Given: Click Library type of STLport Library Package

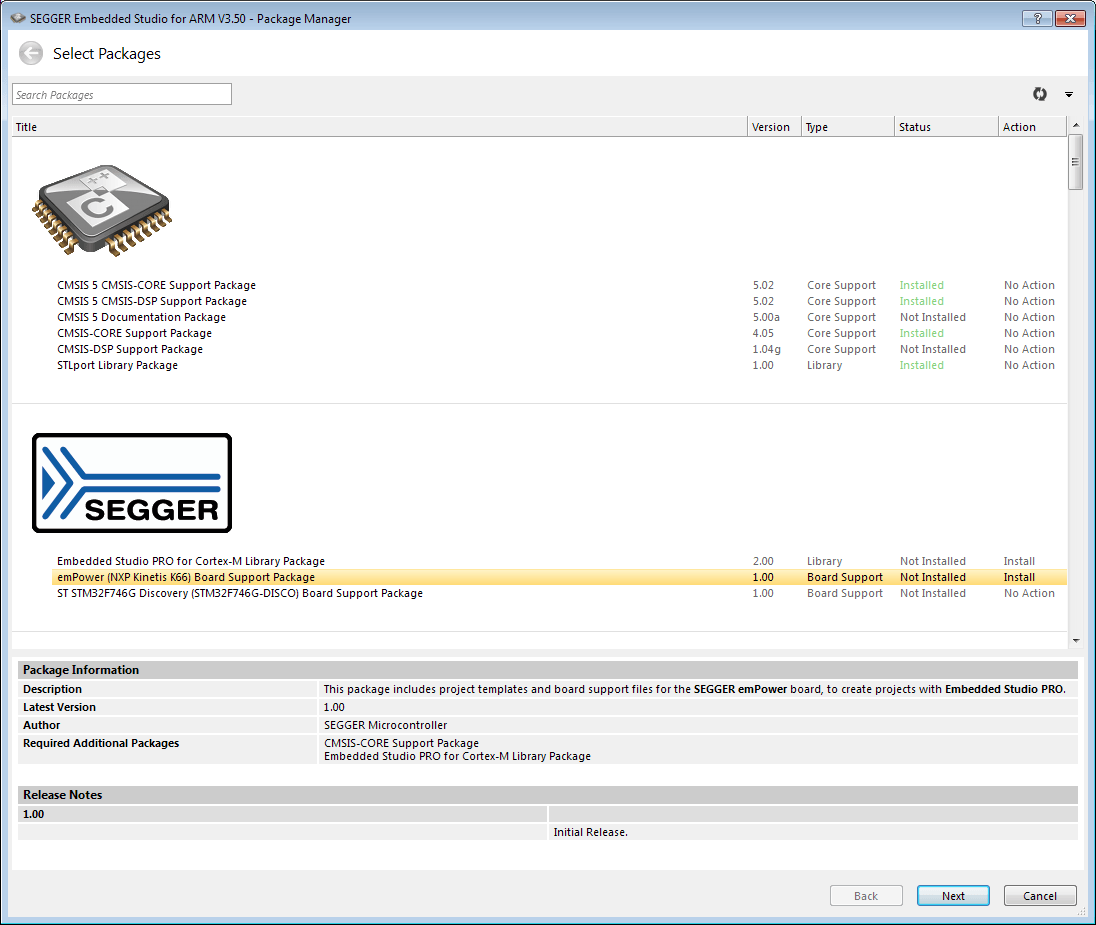Looking at the screenshot, I should 825,366.
